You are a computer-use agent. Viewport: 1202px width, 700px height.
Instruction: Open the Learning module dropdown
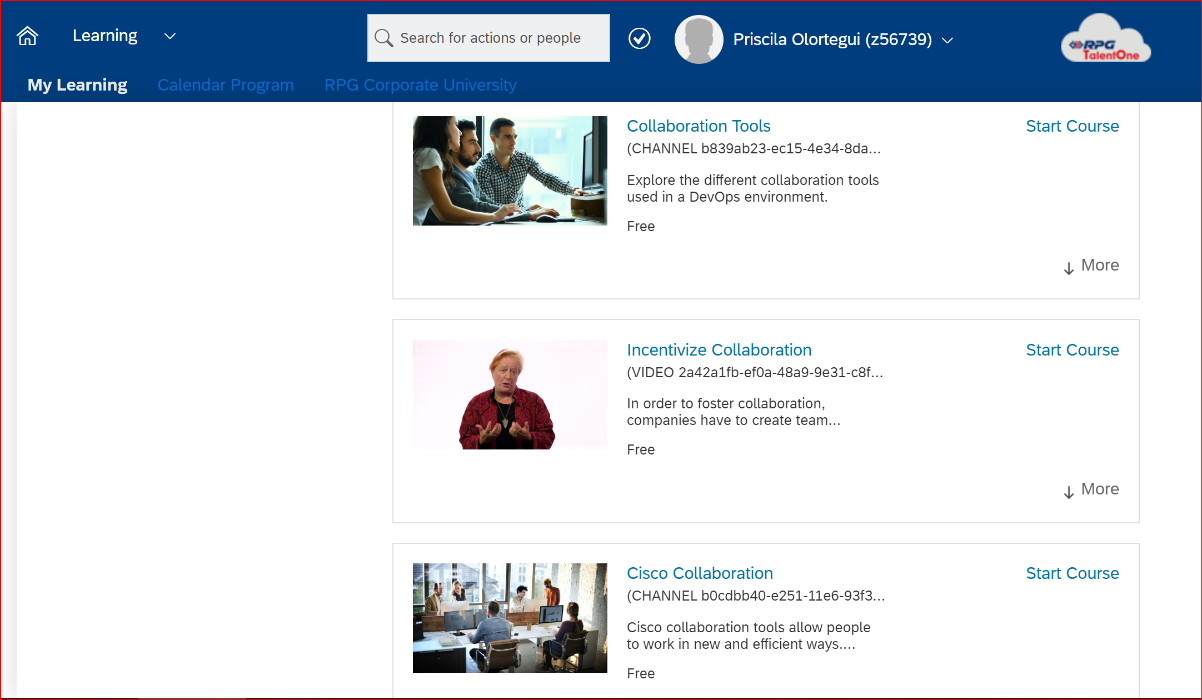tap(124, 36)
